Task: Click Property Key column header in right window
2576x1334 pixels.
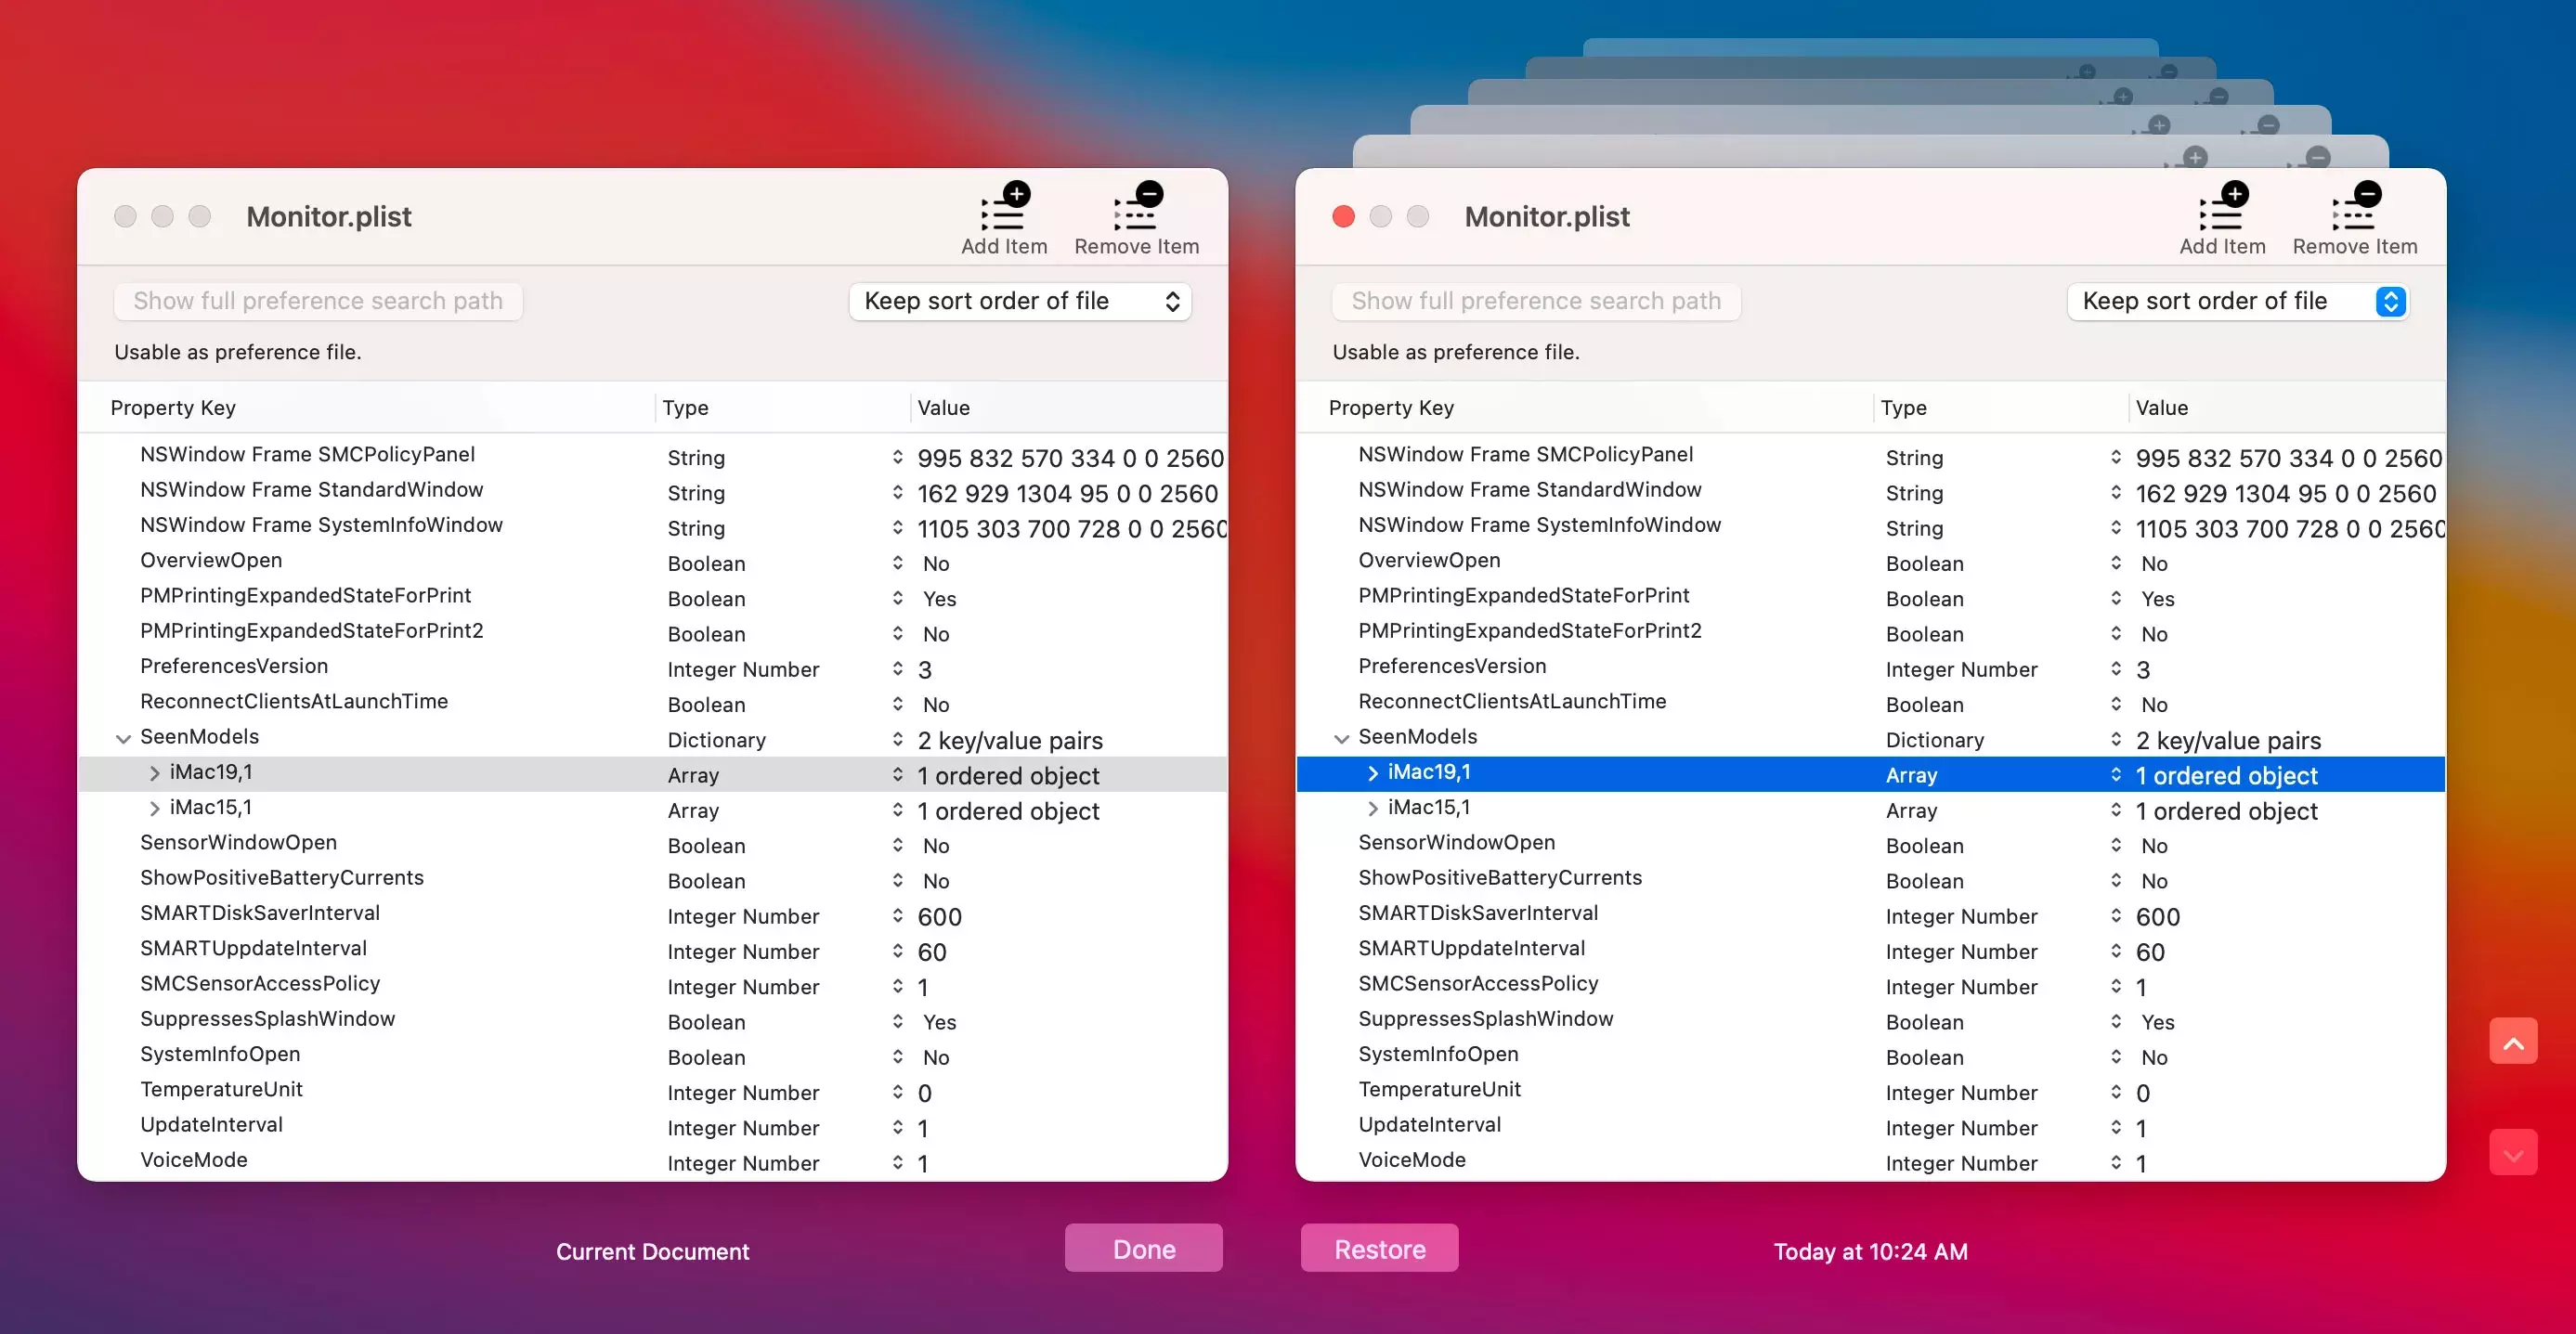Action: pos(1391,407)
